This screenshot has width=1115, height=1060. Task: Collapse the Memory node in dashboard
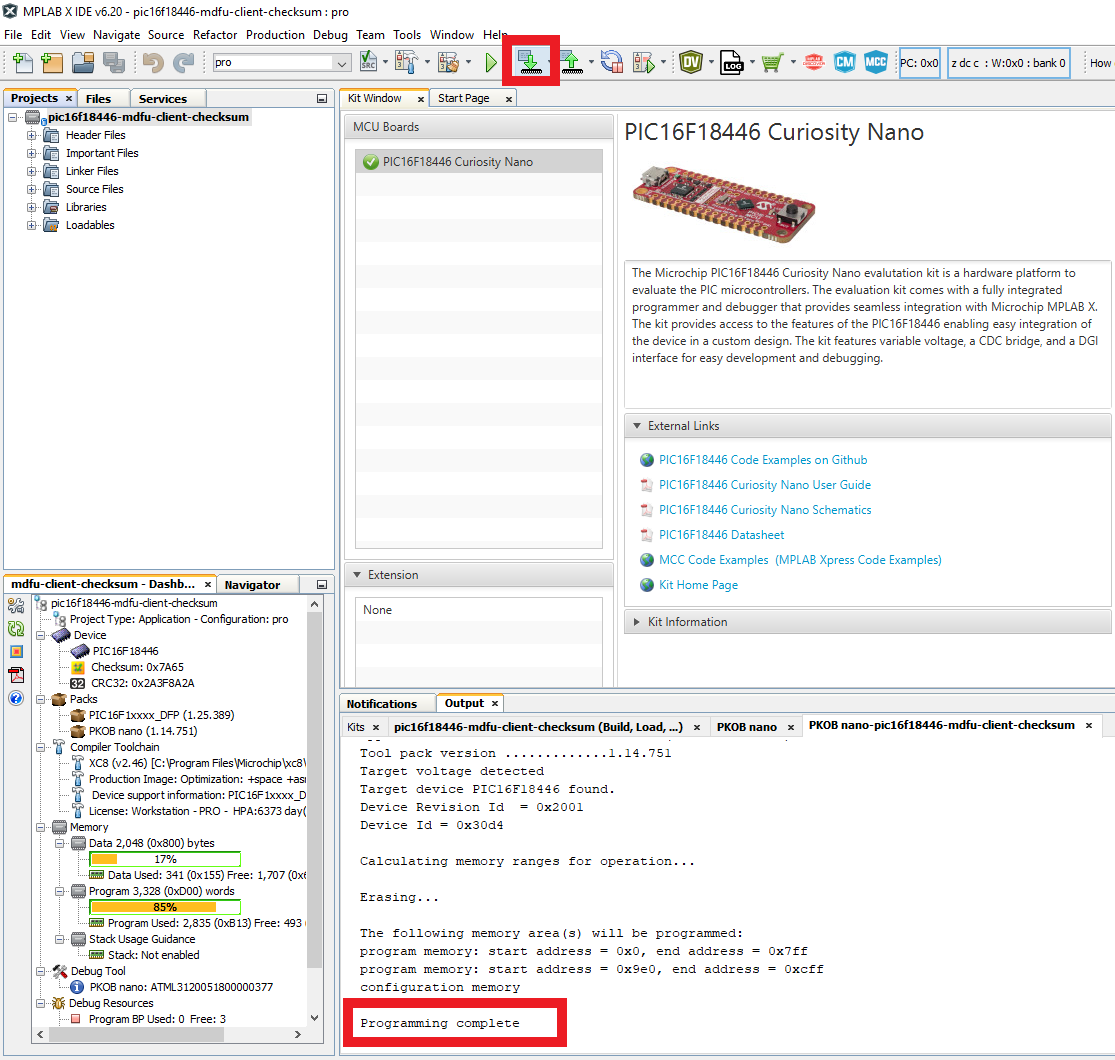coord(41,828)
